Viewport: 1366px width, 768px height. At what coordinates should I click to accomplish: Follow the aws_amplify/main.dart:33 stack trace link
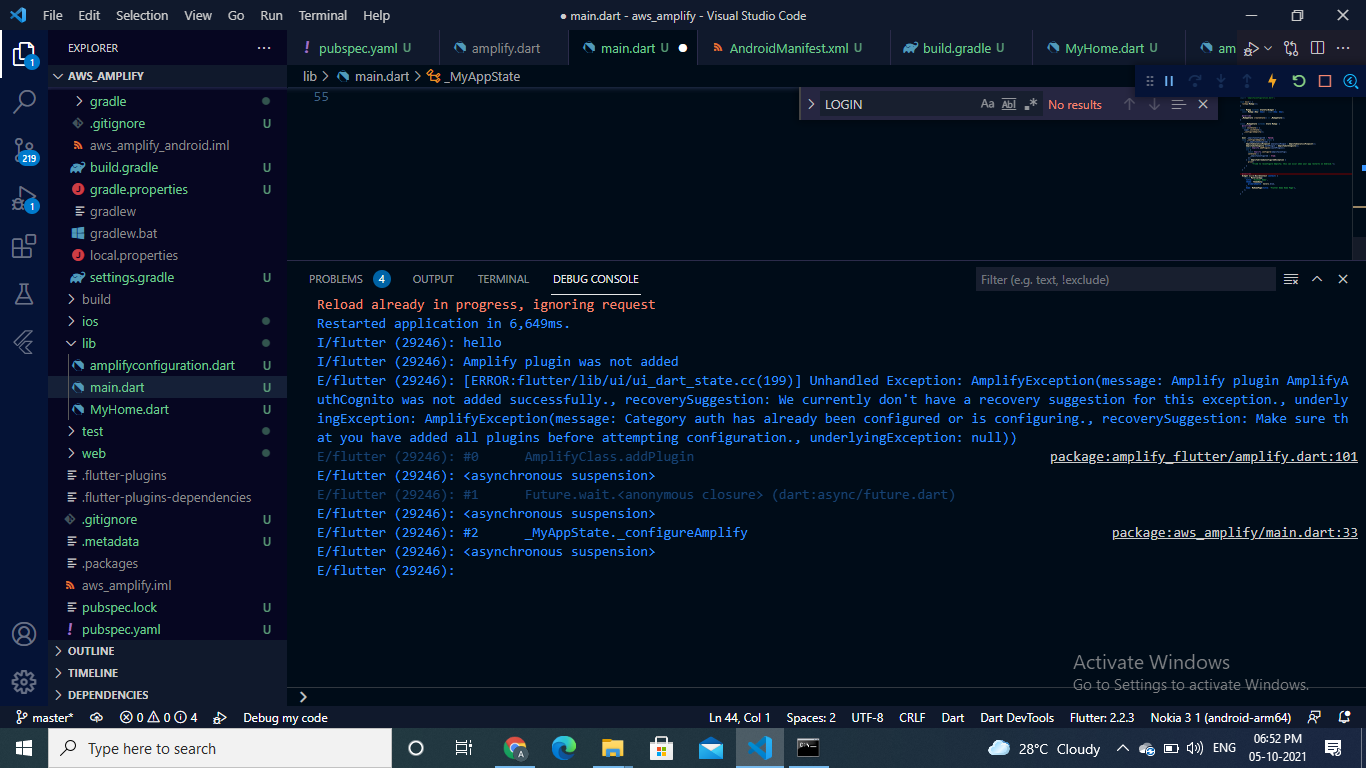pos(1235,532)
